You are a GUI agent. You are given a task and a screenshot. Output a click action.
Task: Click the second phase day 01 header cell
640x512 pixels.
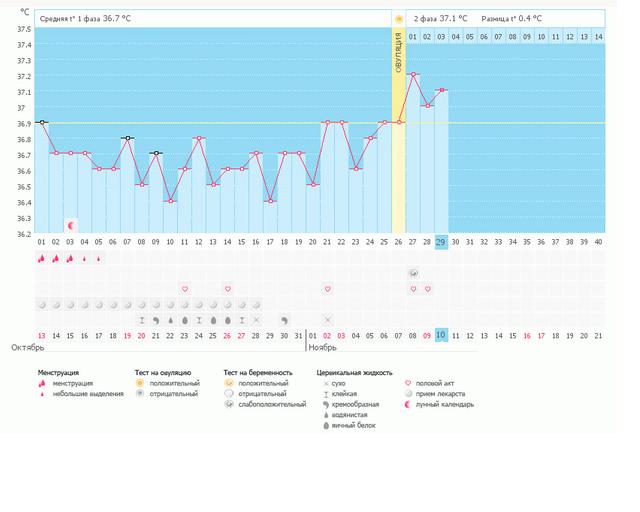pyautogui.click(x=413, y=37)
